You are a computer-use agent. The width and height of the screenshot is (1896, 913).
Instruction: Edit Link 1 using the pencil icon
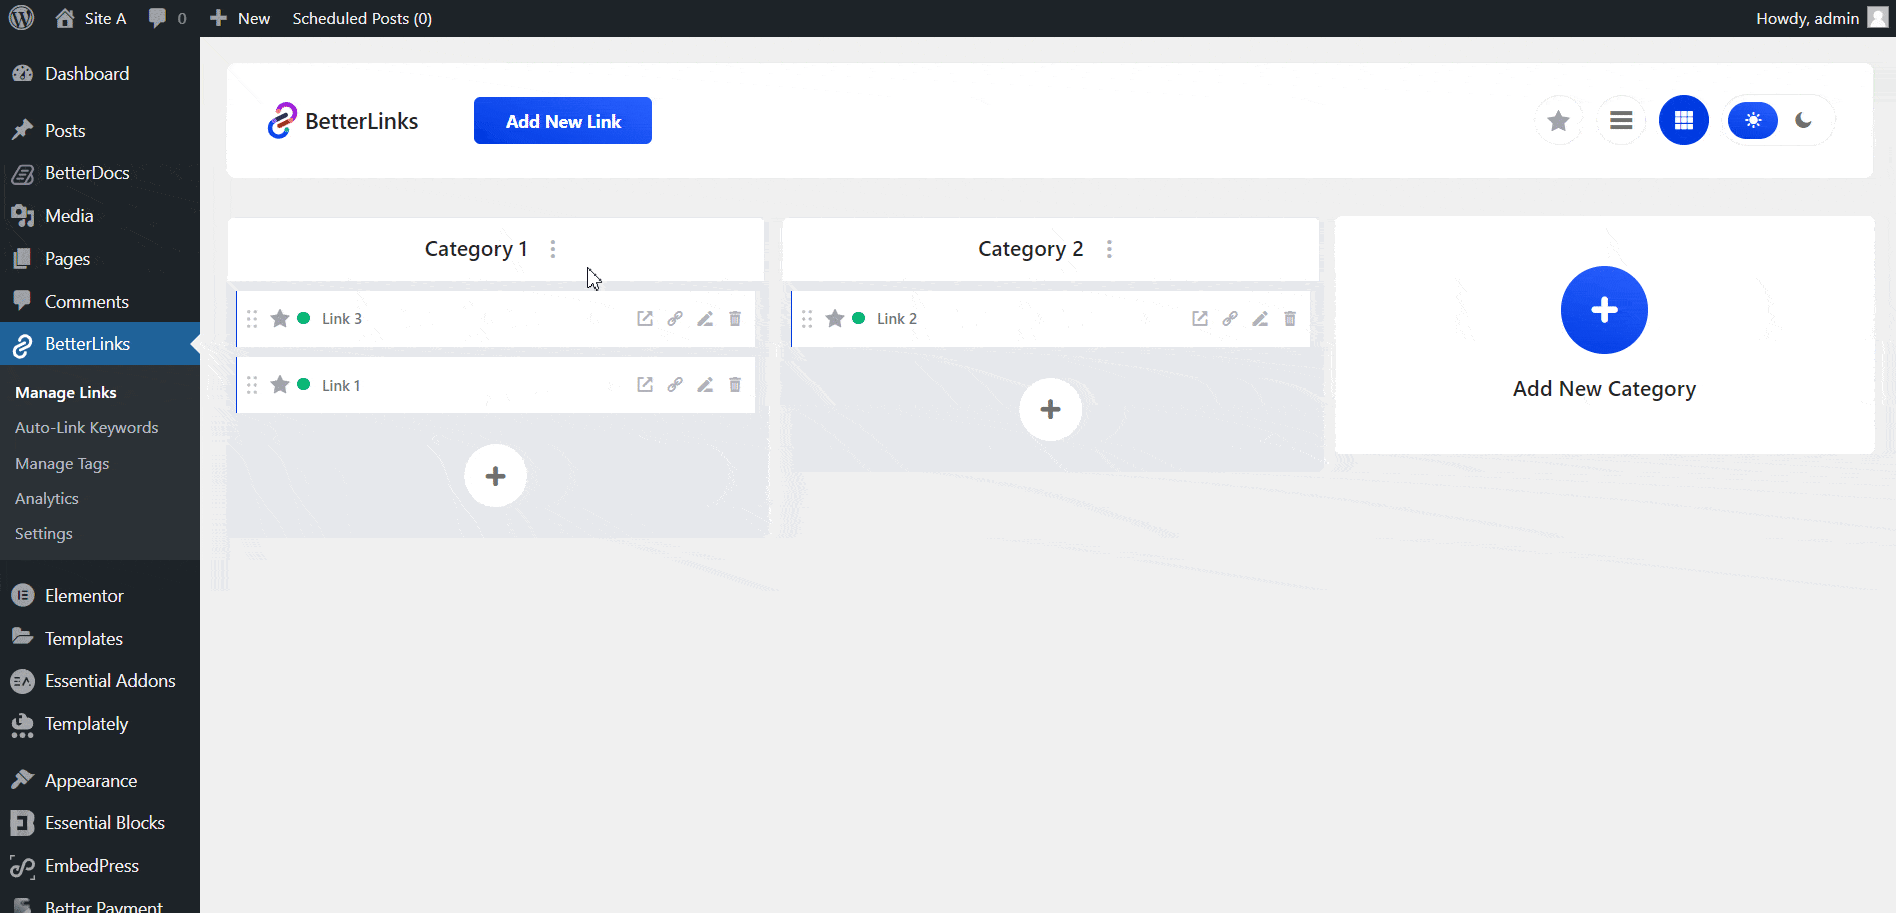[705, 384]
